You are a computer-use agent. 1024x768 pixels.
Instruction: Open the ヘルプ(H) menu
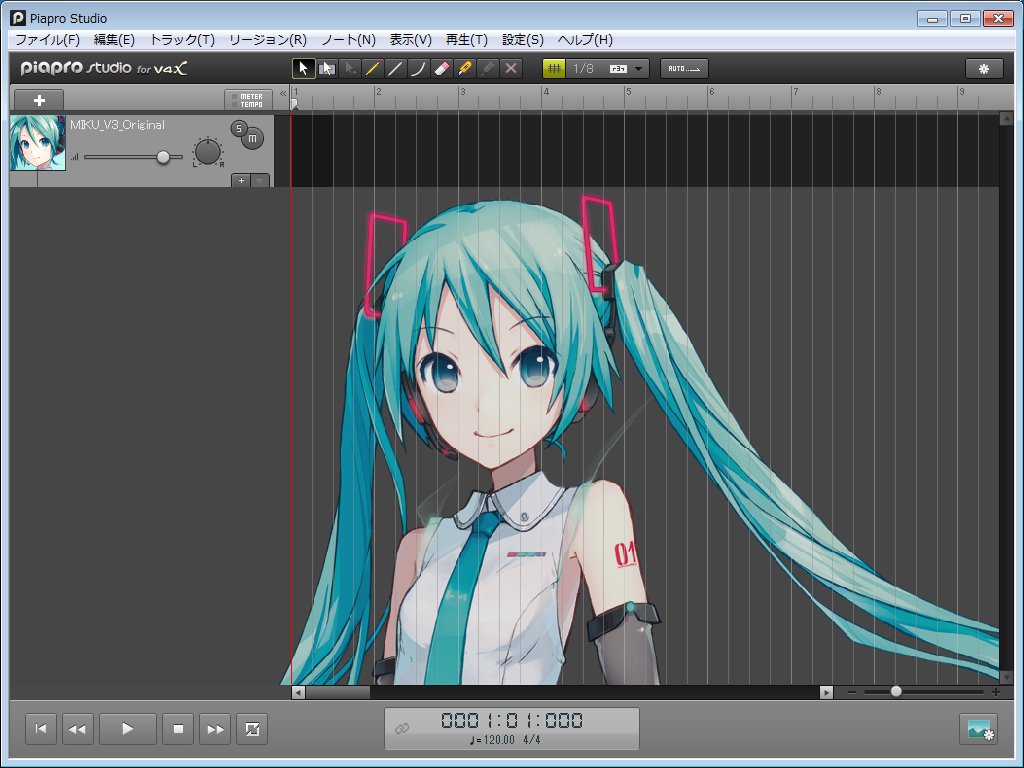pyautogui.click(x=585, y=40)
